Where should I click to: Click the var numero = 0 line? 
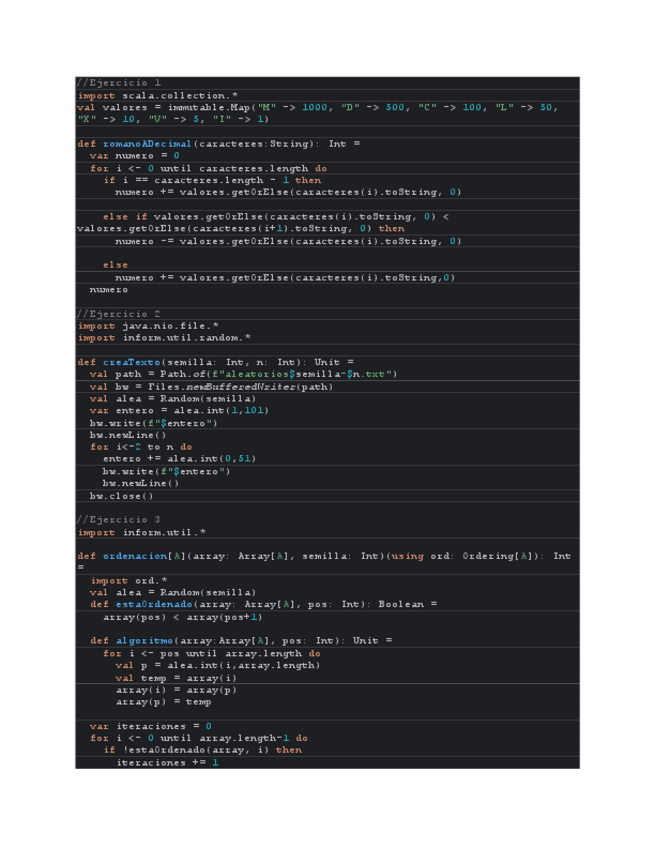(x=134, y=156)
